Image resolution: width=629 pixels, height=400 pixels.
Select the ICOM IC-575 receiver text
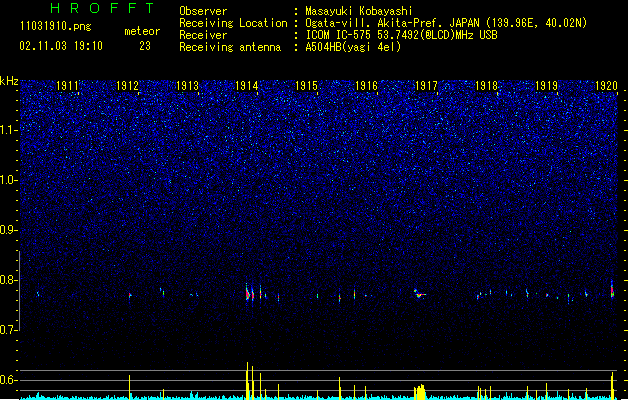(402, 35)
